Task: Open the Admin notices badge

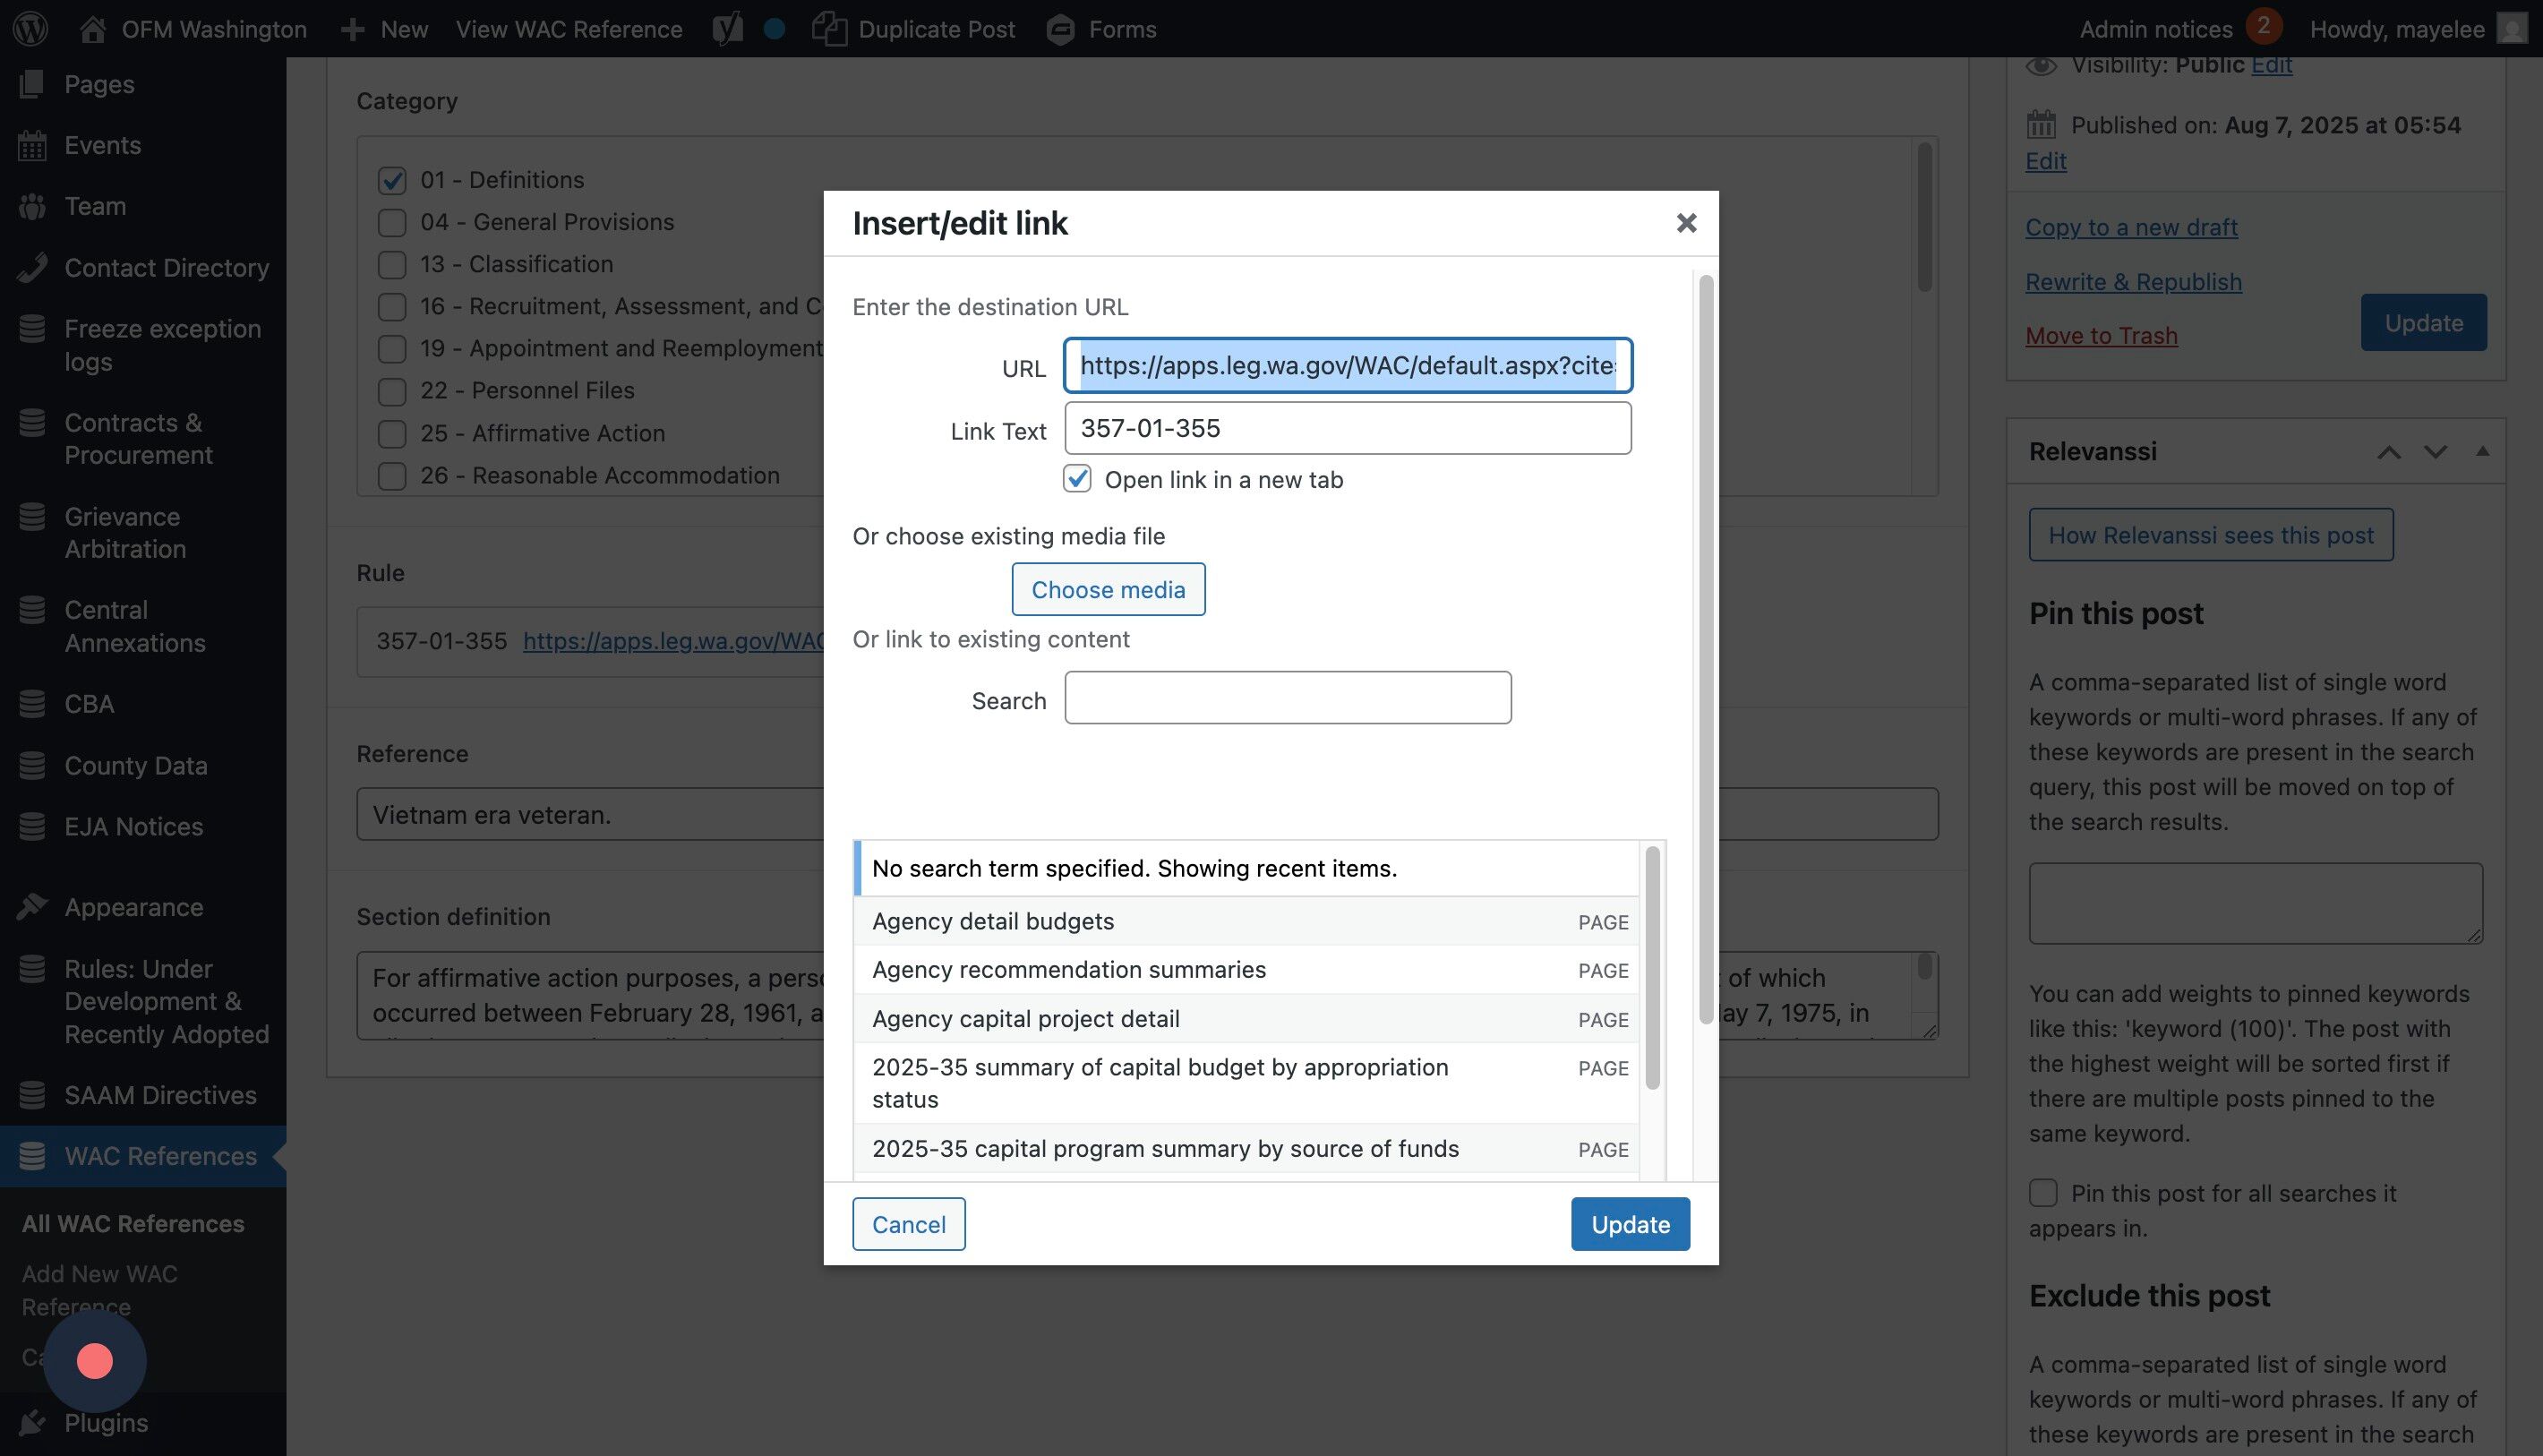Action: click(2263, 26)
